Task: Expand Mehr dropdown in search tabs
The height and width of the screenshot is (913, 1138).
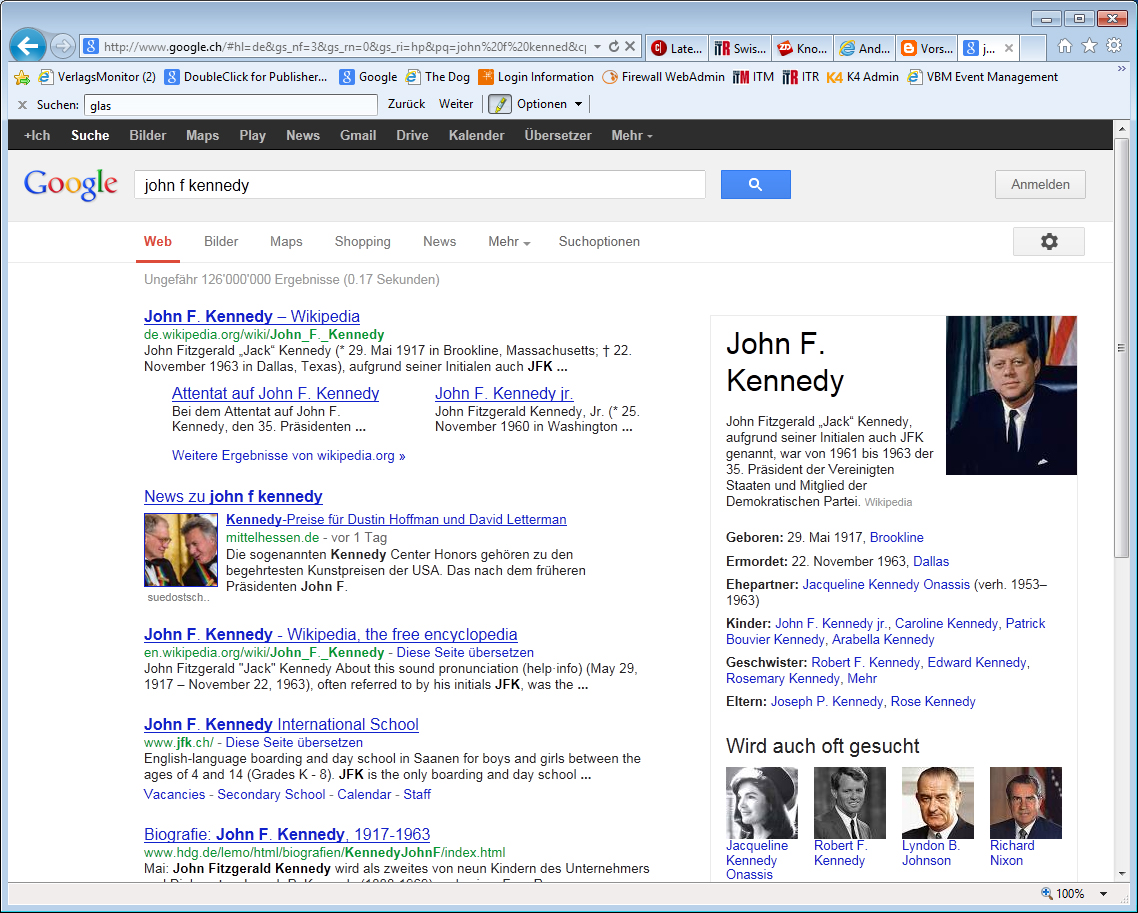Action: pyautogui.click(x=509, y=242)
